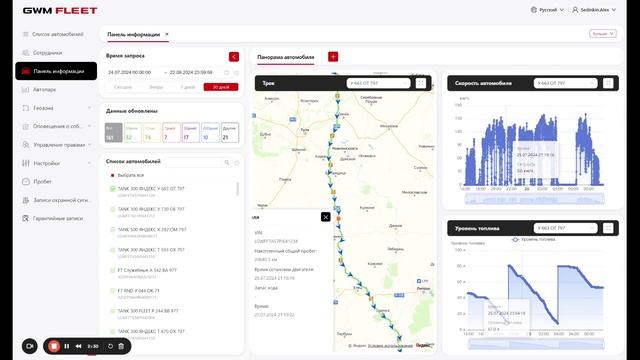The height and width of the screenshot is (360, 640).
Task: Click the Управление правами sidebar icon
Action: tap(26, 144)
